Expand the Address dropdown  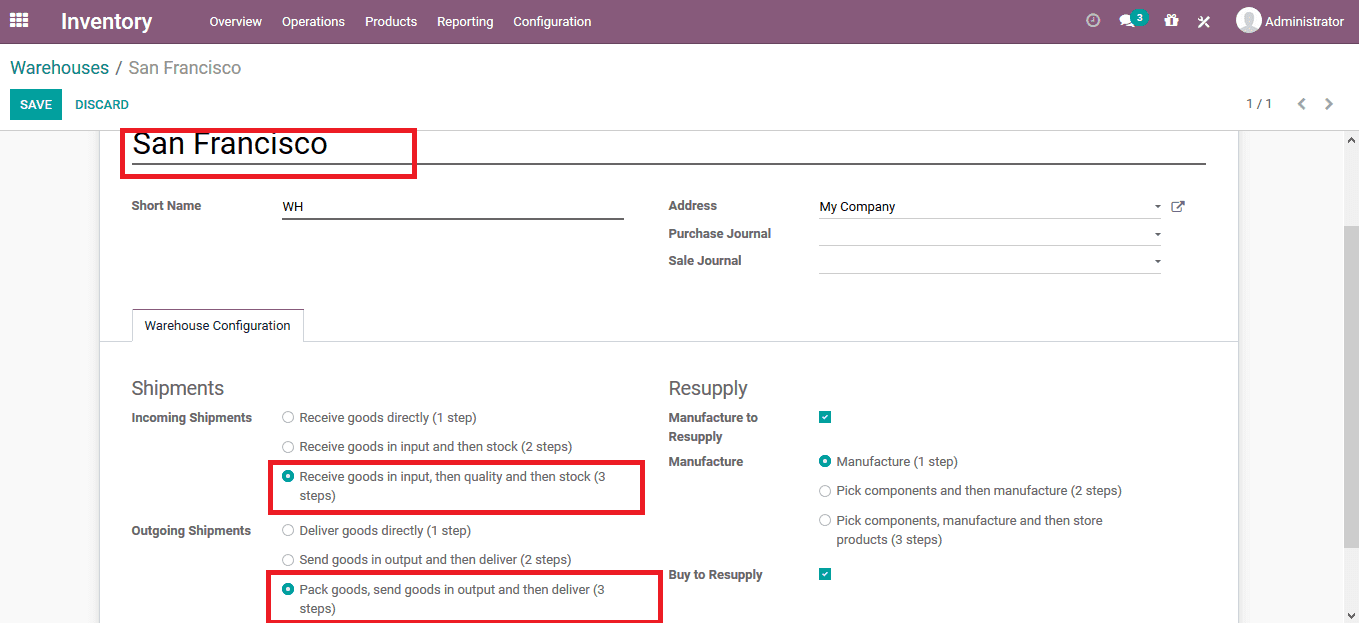[1157, 207]
